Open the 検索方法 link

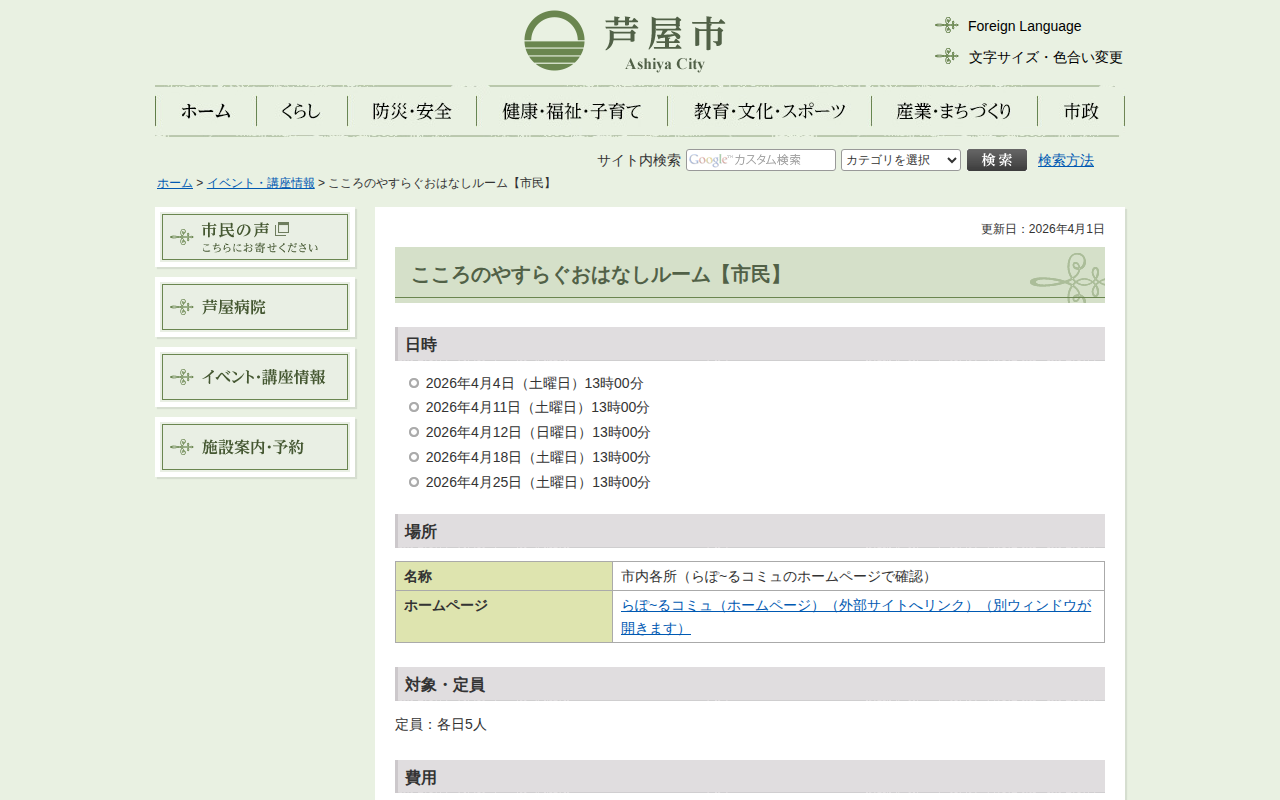click(x=1065, y=160)
